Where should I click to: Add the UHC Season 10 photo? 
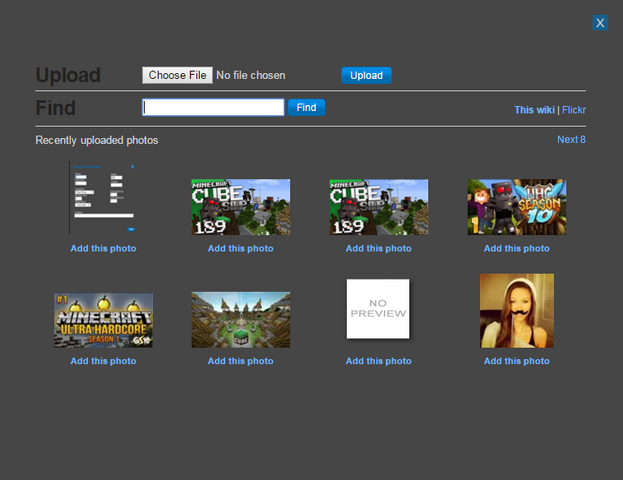pos(517,248)
